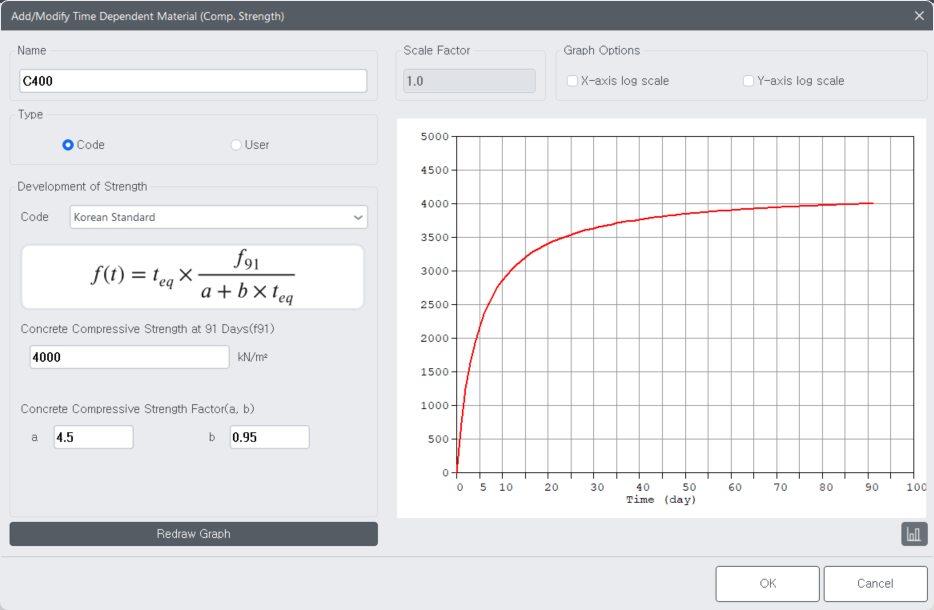Enable X-axis log scale

572,80
